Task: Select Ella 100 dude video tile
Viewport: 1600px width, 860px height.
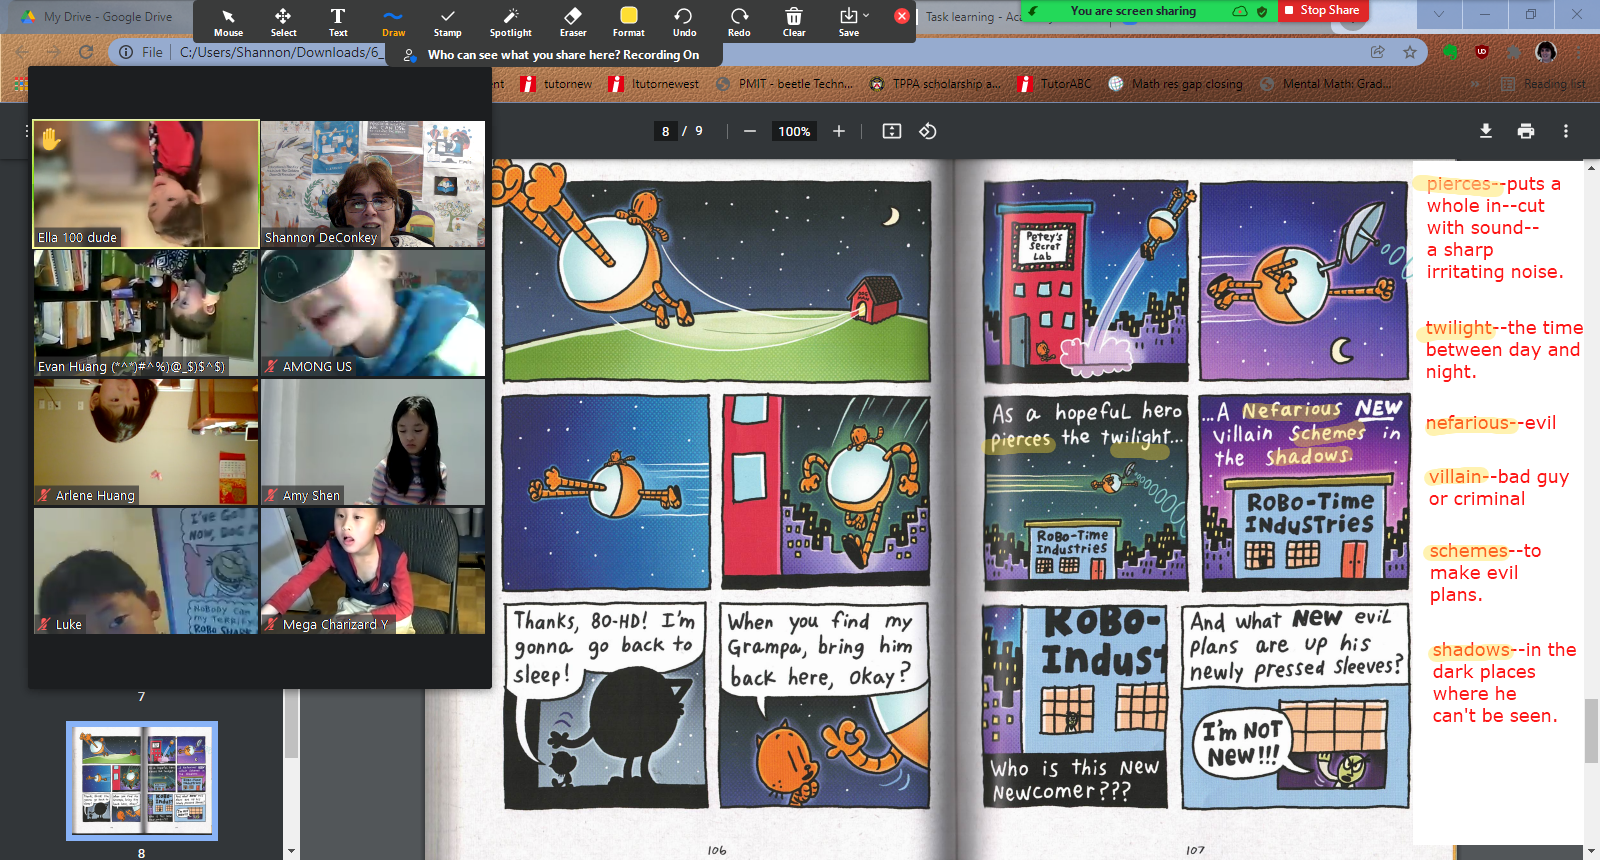Action: 146,184
